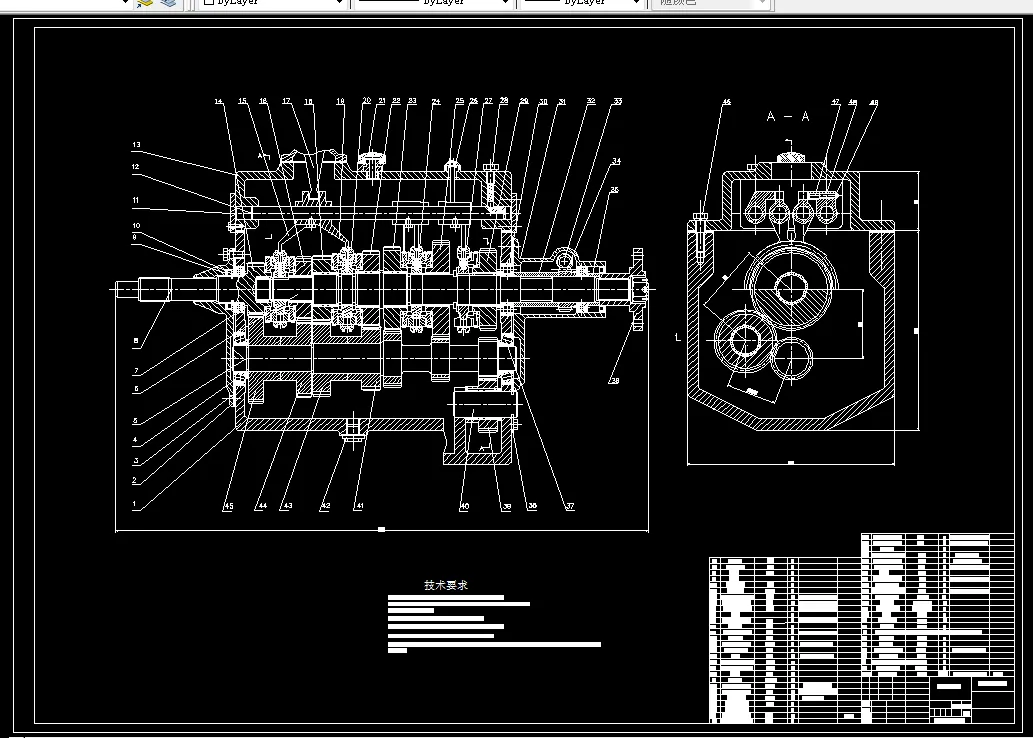Viewport: 1033px width, 738px height.
Task: Select the 'A – A' section view title
Action: 788,117
